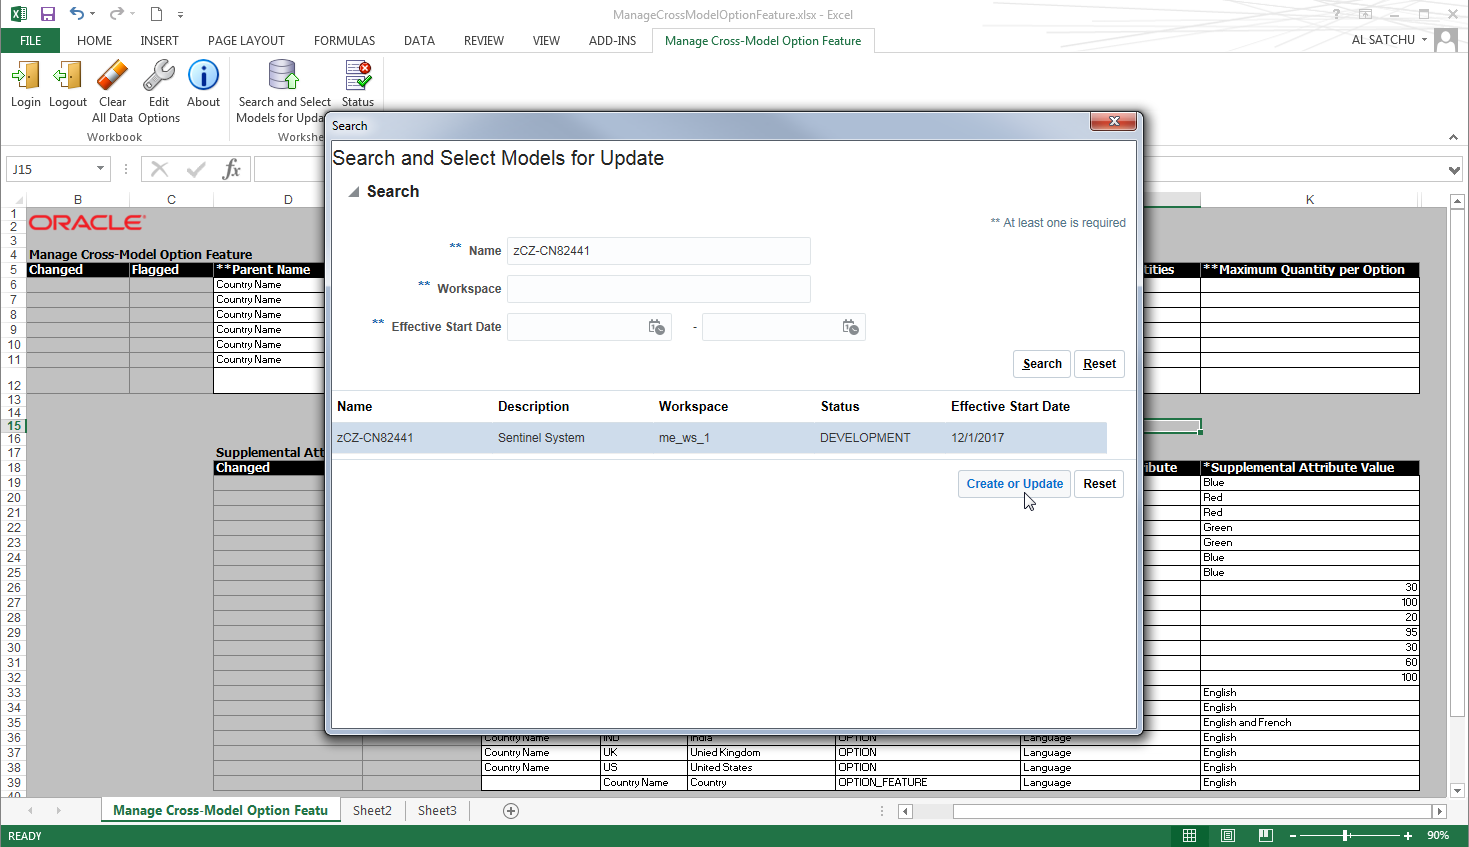
Task: Add a new sheet with plus icon
Action: click(x=511, y=811)
